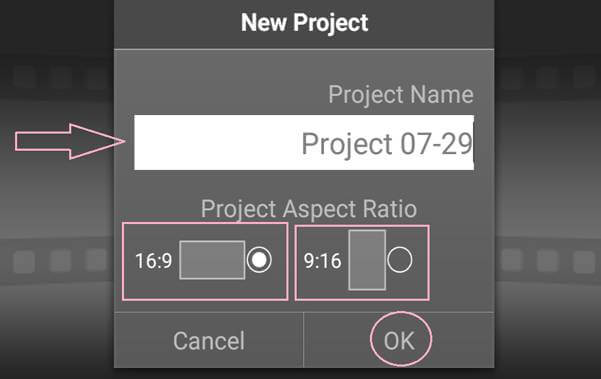Screen dimensions: 601x379
Task: Click the 'Project 07-29' text in field
Action: click(x=387, y=144)
